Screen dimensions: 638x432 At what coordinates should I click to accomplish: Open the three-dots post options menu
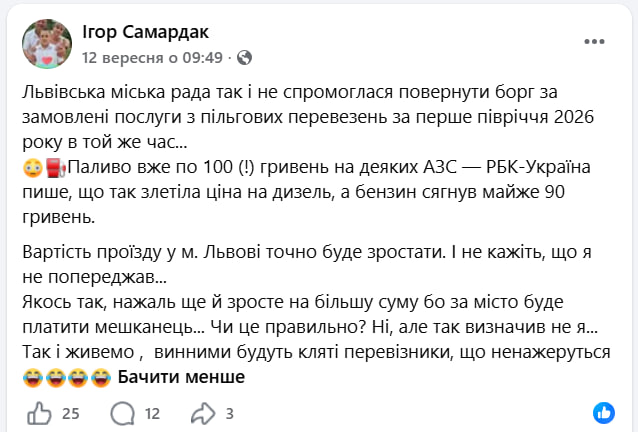click(594, 41)
